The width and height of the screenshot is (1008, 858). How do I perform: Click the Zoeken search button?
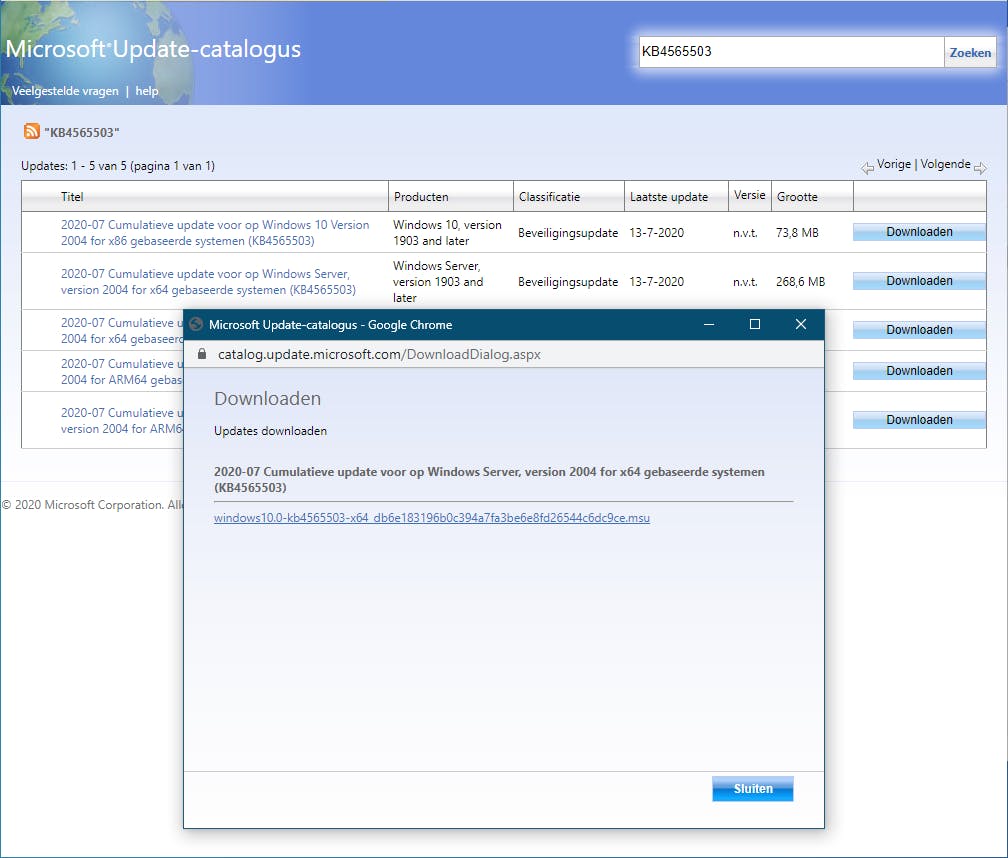[x=970, y=53]
